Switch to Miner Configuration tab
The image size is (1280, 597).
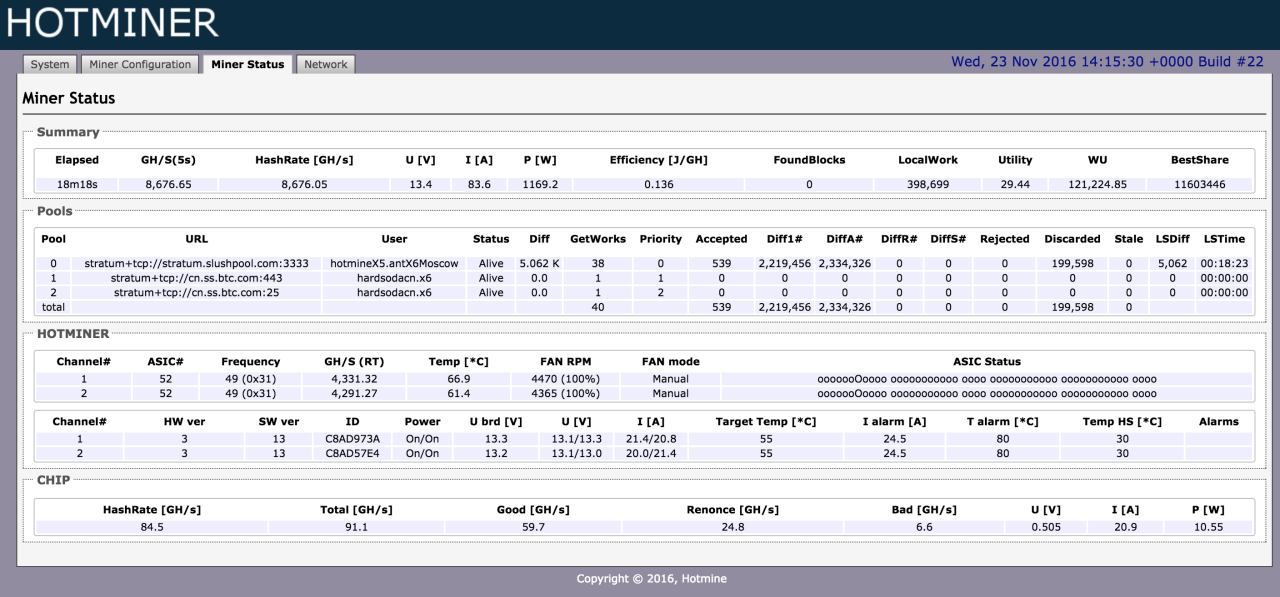(140, 64)
